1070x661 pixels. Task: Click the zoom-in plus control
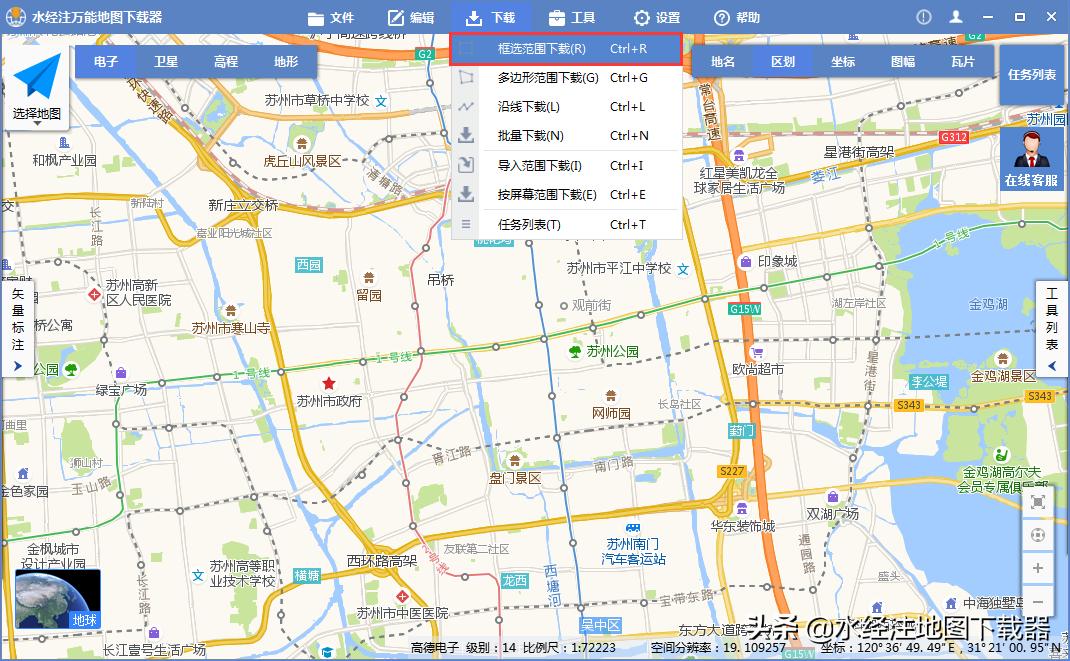click(1038, 568)
